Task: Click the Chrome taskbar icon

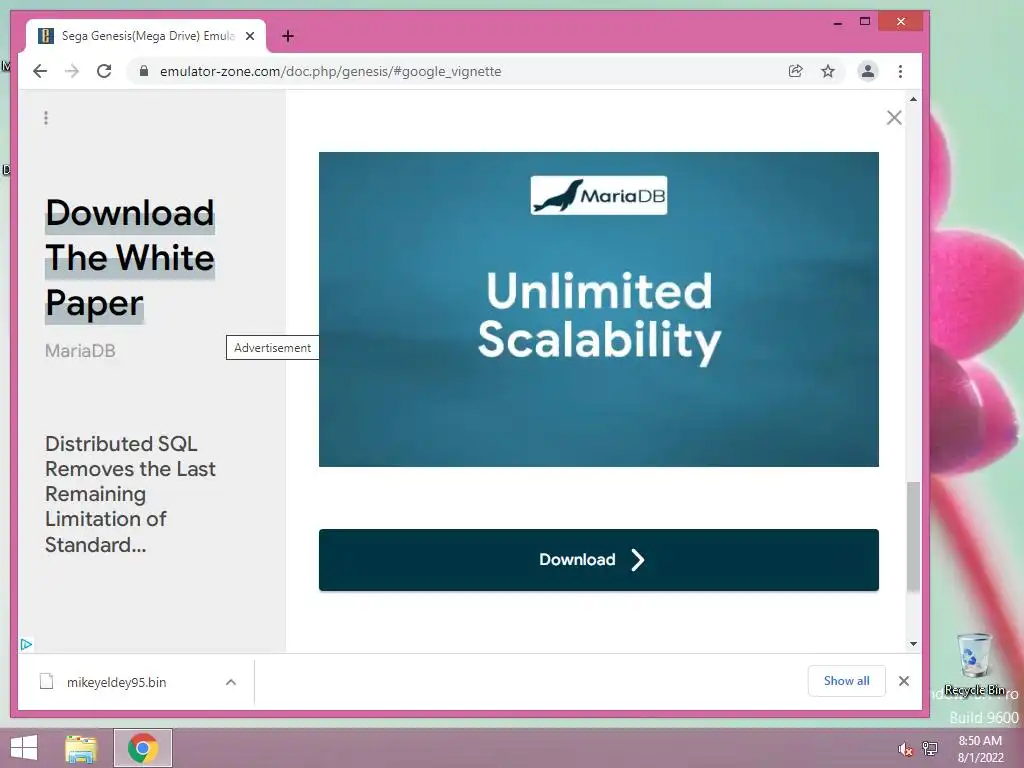Action: 143,748
